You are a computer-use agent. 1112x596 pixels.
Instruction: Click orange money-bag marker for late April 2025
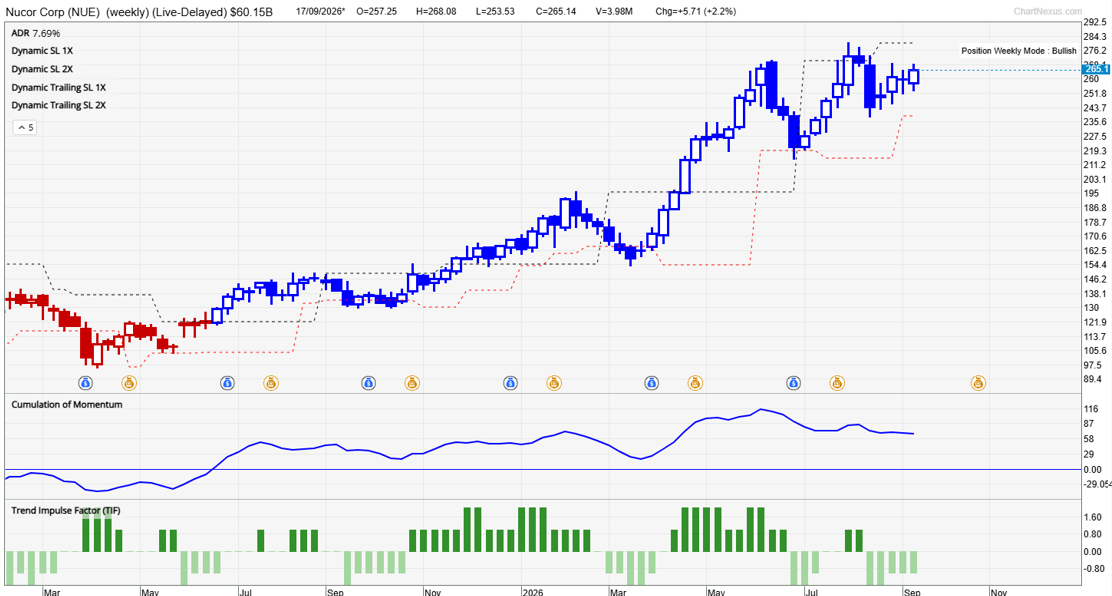point(129,383)
